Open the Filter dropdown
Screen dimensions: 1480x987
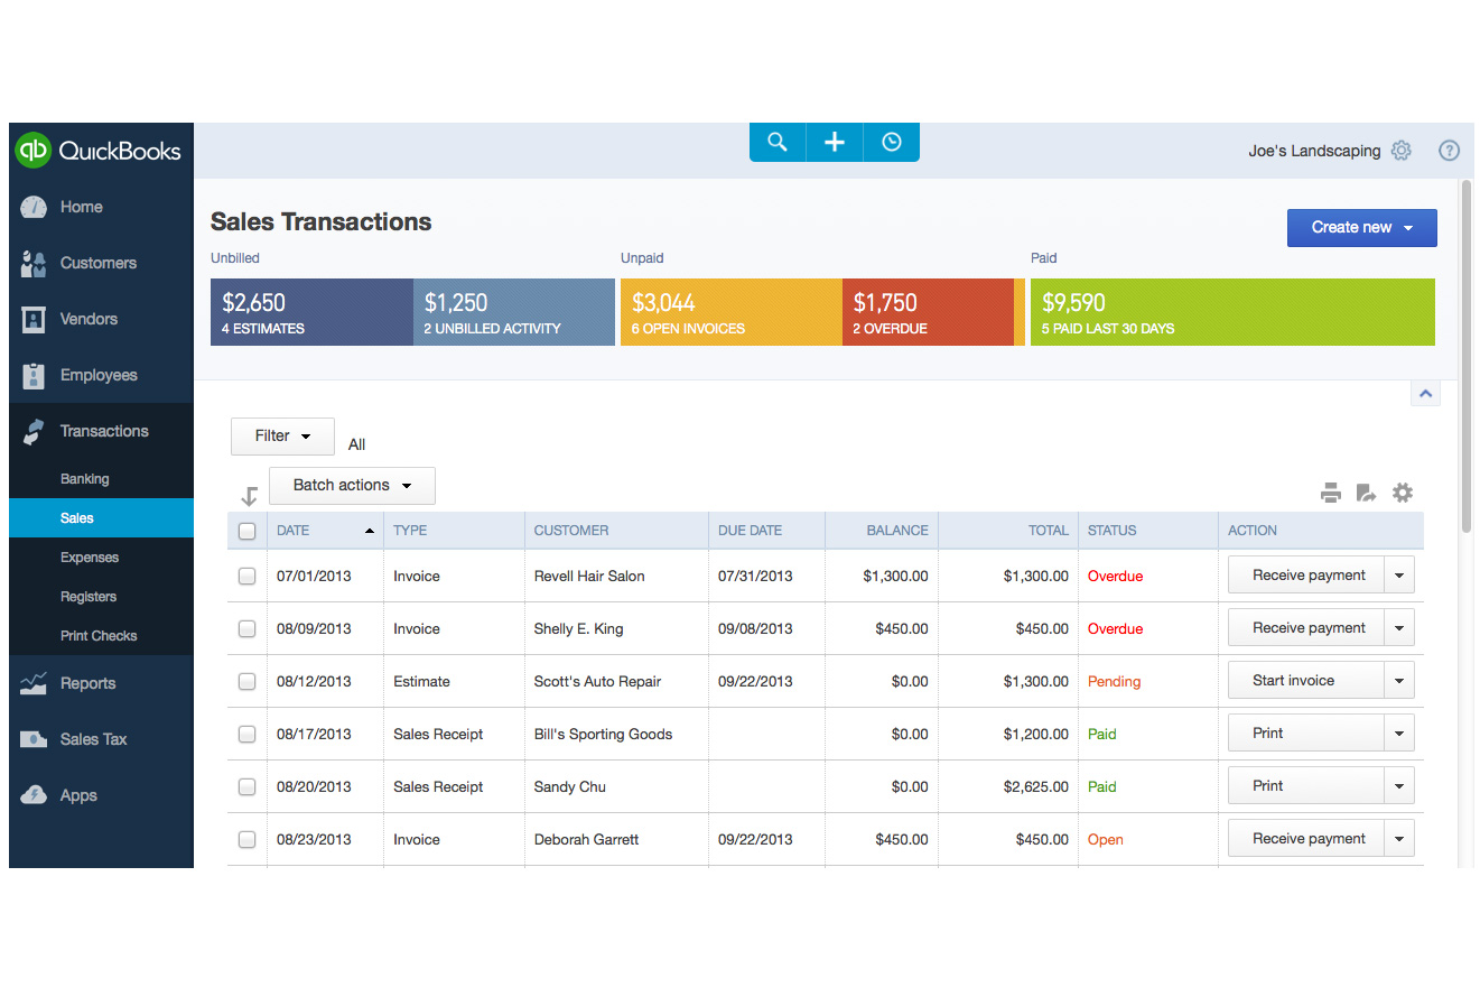282,436
